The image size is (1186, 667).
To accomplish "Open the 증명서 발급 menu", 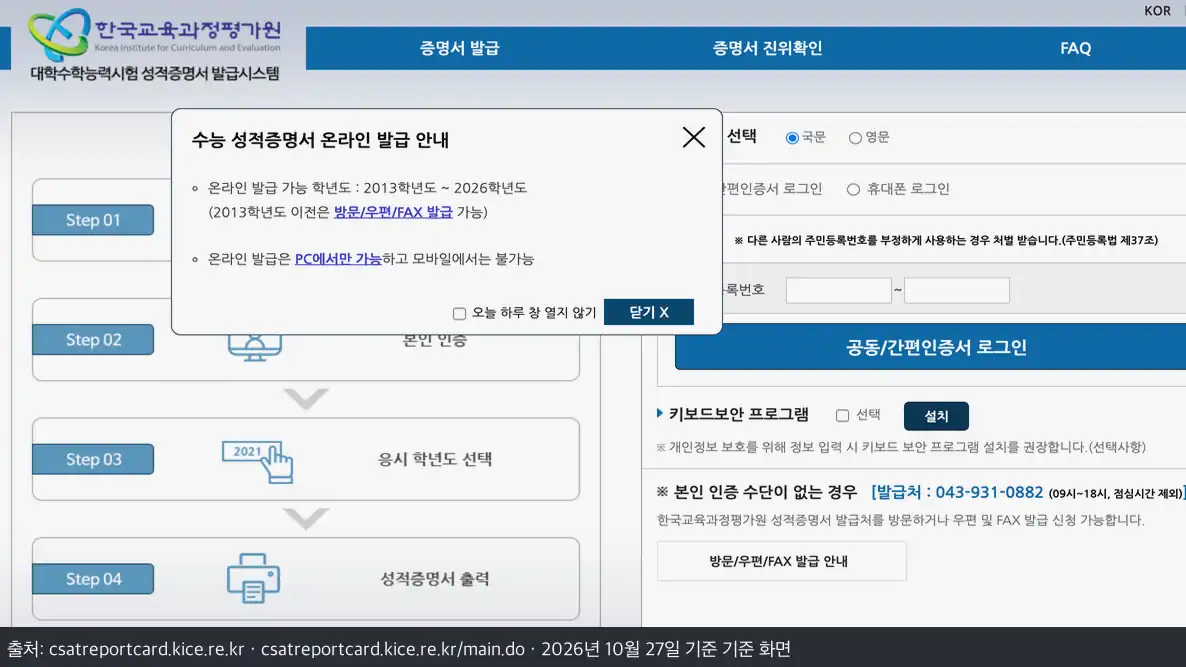I will point(459,48).
